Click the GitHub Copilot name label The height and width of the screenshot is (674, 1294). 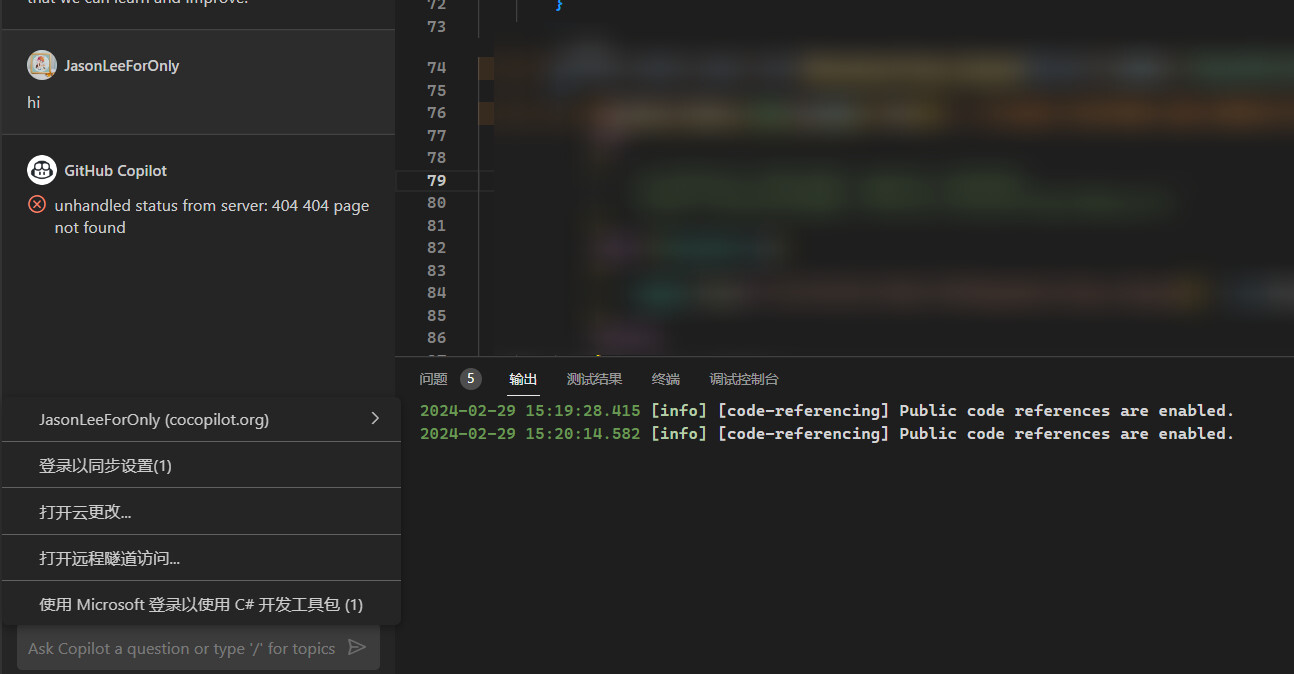pyautogui.click(x=116, y=170)
